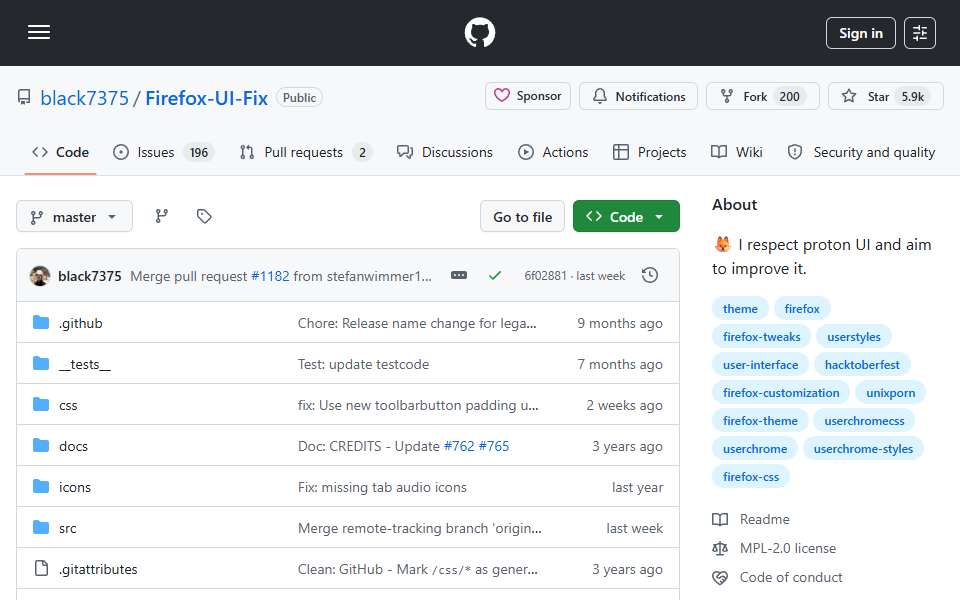Viewport: 960px width, 600px height.
Task: Select the firefox topic tag
Action: 801,309
